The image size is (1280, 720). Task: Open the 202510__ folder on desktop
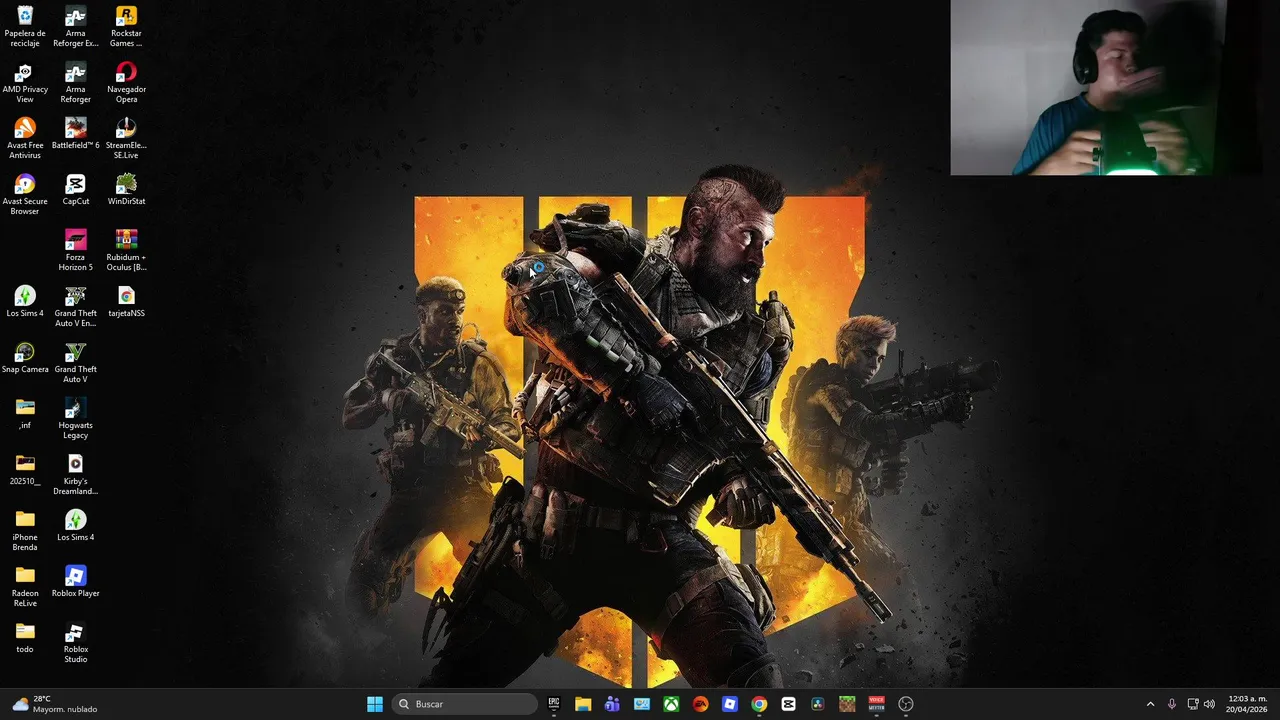click(25, 469)
